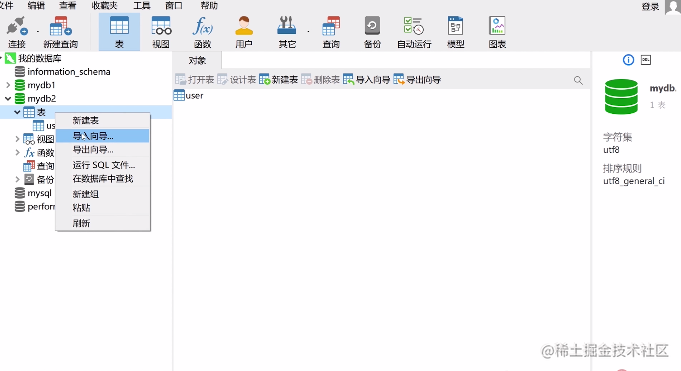This screenshot has height=371, width=681.
Task: Choose 在数据库中查找 from context menu
Action: coord(103,179)
